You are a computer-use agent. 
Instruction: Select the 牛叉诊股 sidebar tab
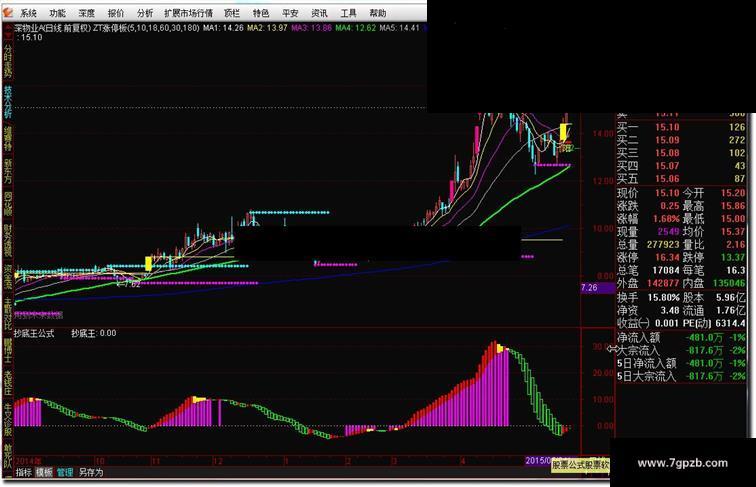(x=8, y=419)
